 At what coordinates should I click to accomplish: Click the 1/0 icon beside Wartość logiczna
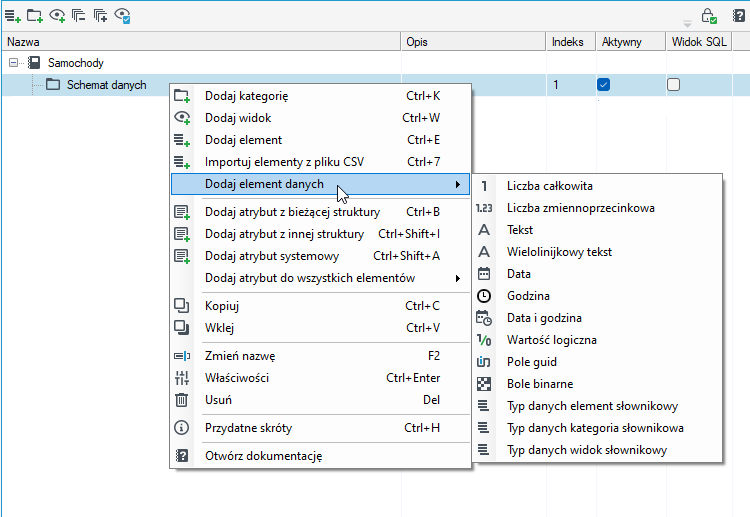click(484, 340)
